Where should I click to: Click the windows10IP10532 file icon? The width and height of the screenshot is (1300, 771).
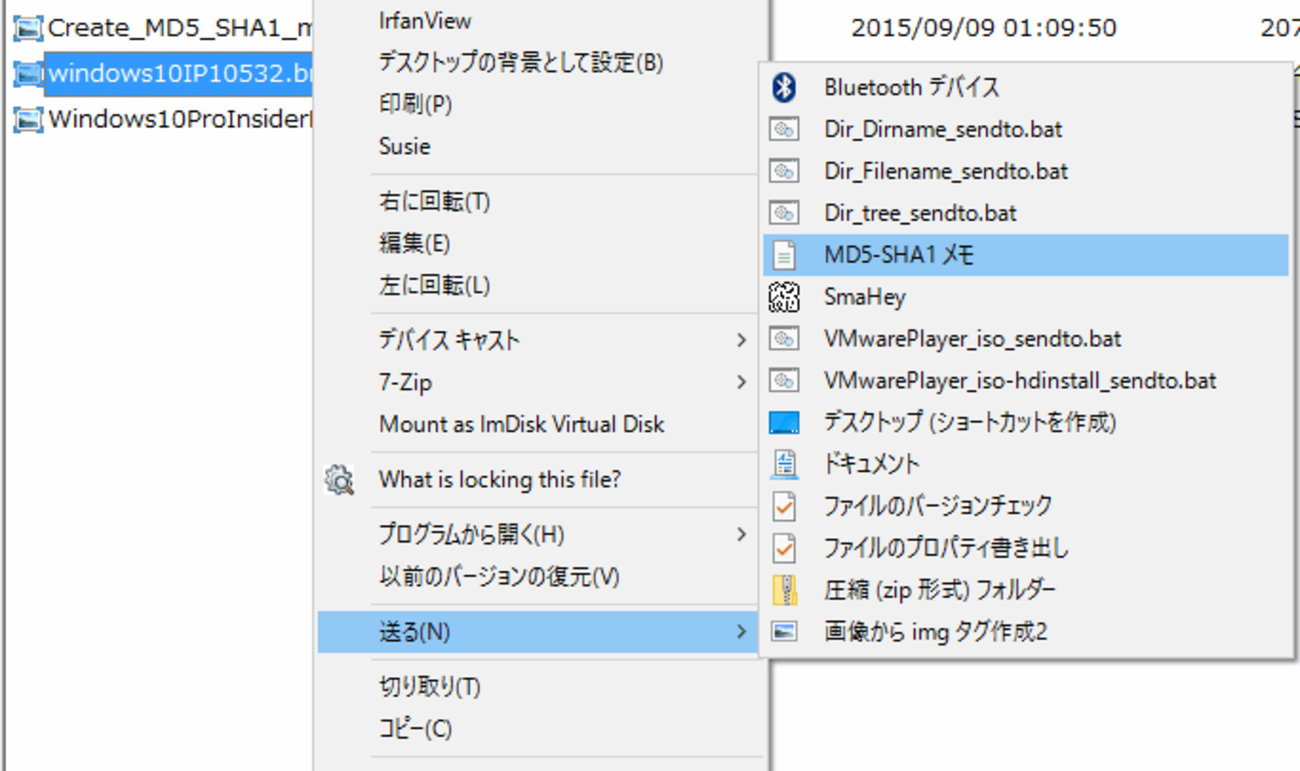point(28,73)
